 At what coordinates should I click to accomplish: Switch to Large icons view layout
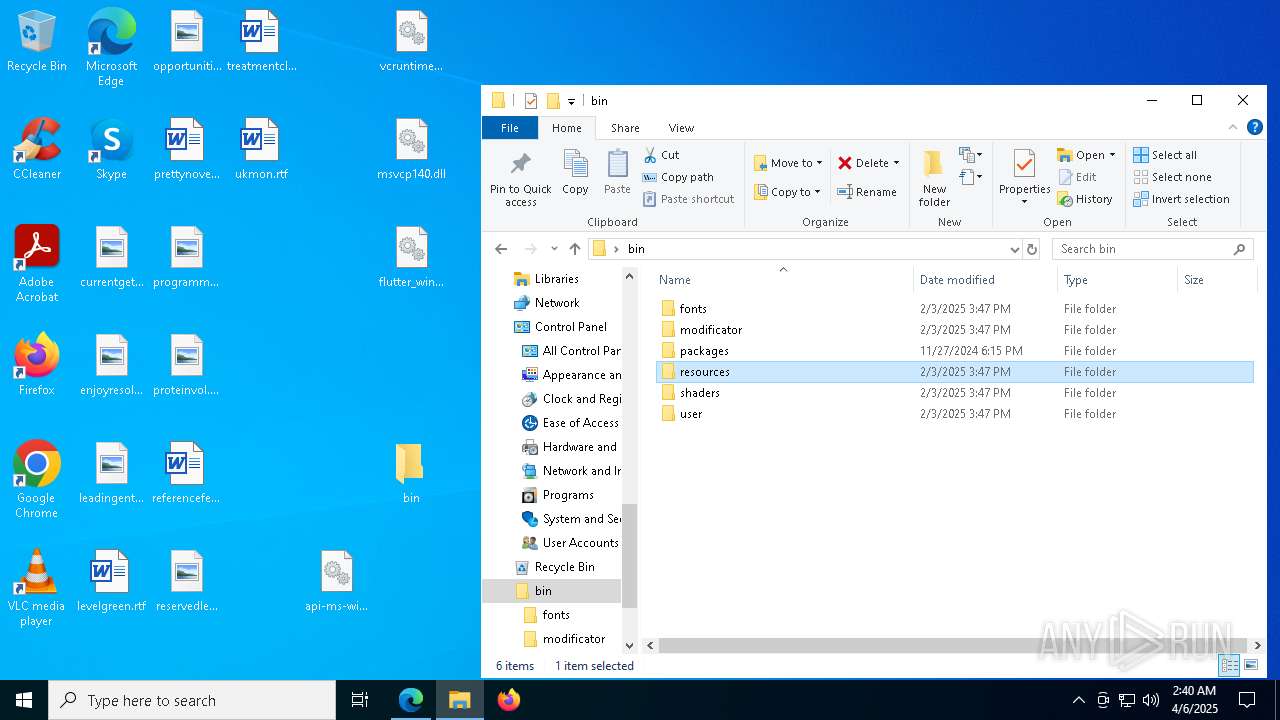click(x=1250, y=665)
